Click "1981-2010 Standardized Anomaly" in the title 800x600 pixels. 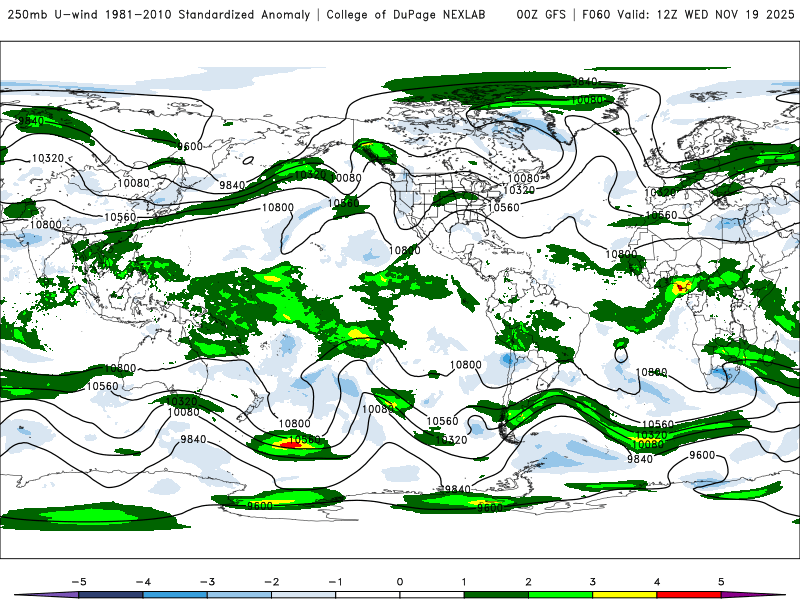click(x=208, y=15)
